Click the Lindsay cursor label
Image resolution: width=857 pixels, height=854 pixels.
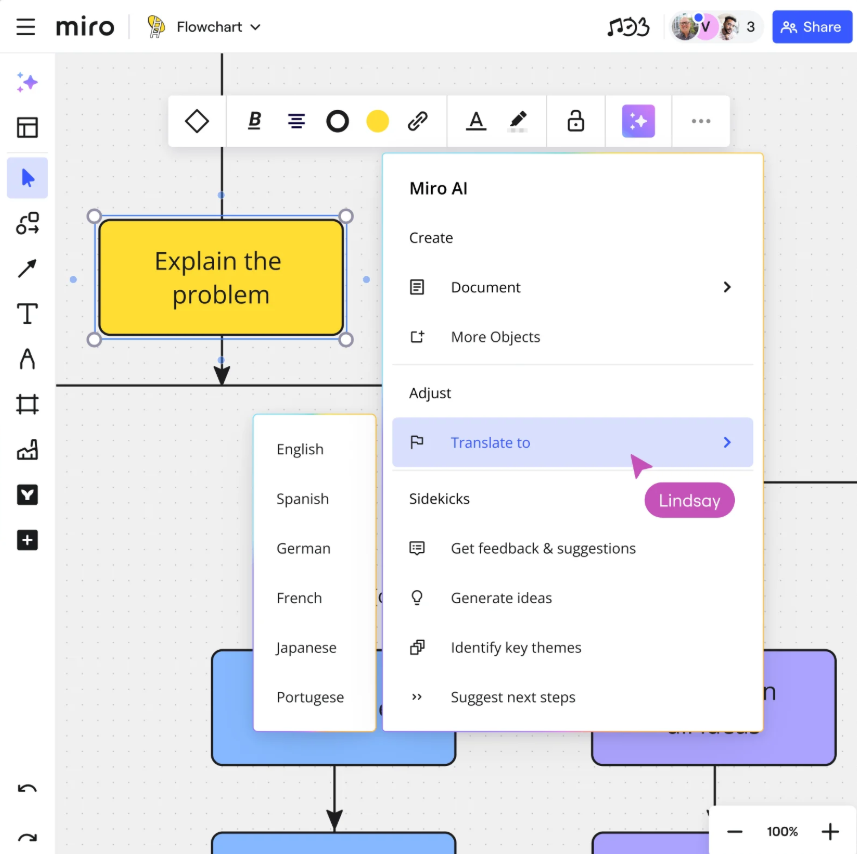point(689,500)
